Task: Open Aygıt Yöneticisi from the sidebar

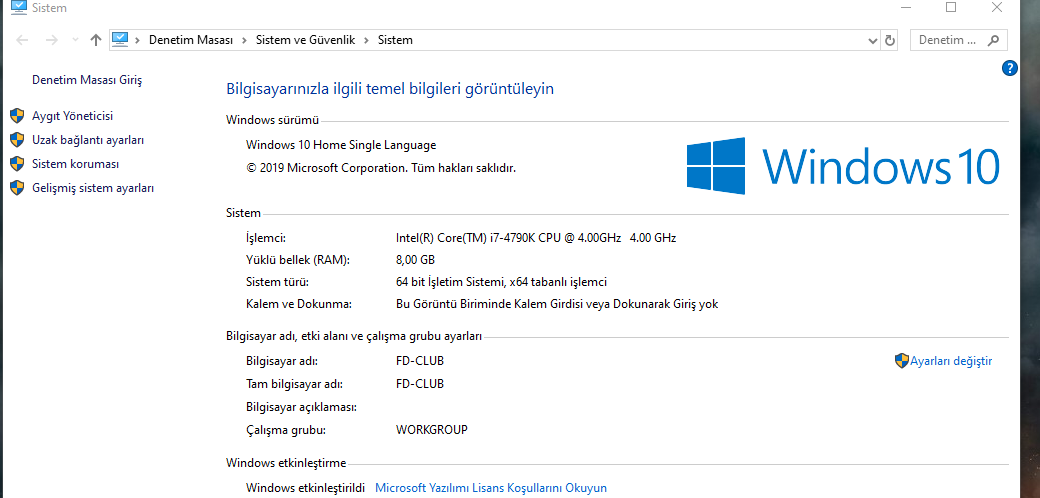Action: point(72,116)
